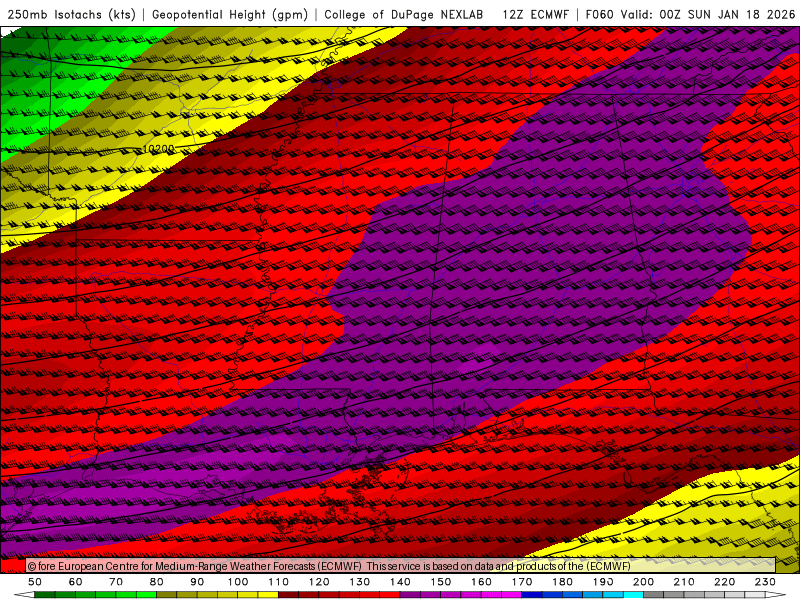Click the right arrow end of color bar
Viewport: 800px width, 600px height.
click(x=776, y=594)
